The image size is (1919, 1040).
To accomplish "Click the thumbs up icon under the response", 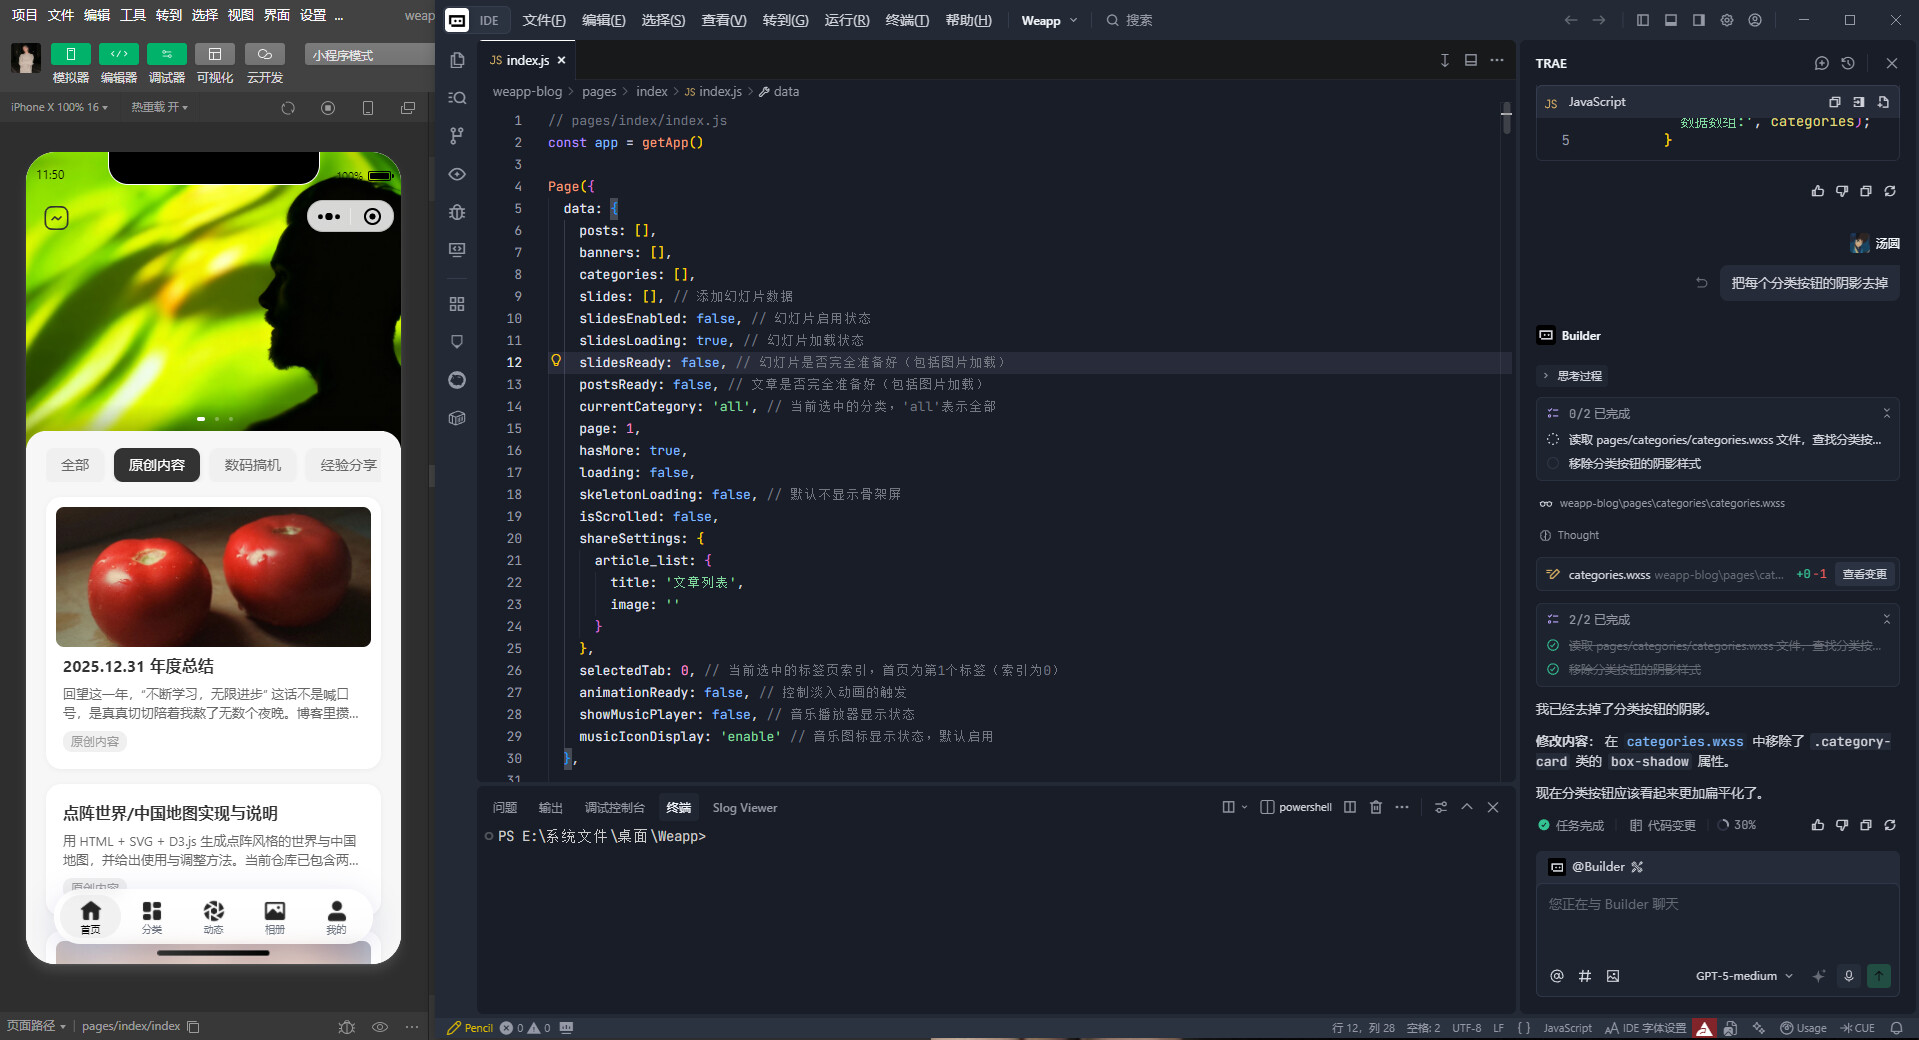I will click(x=1817, y=825).
